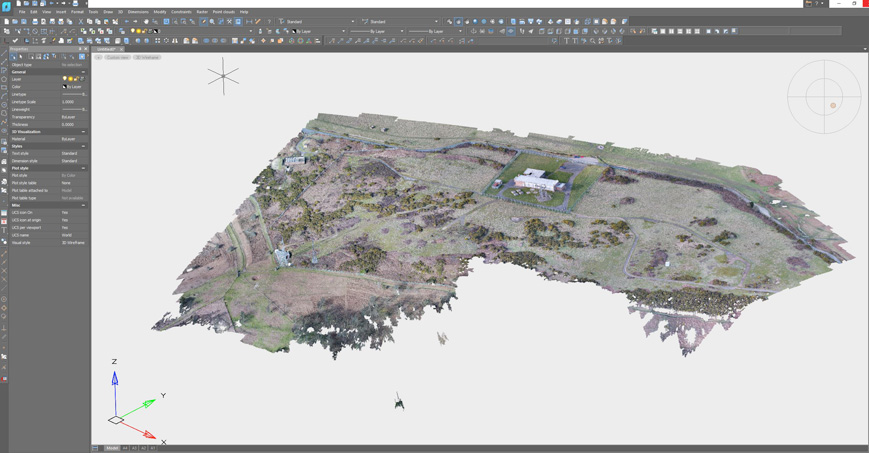
Task: Click the Untitled0 drawing tab
Action: pos(106,49)
